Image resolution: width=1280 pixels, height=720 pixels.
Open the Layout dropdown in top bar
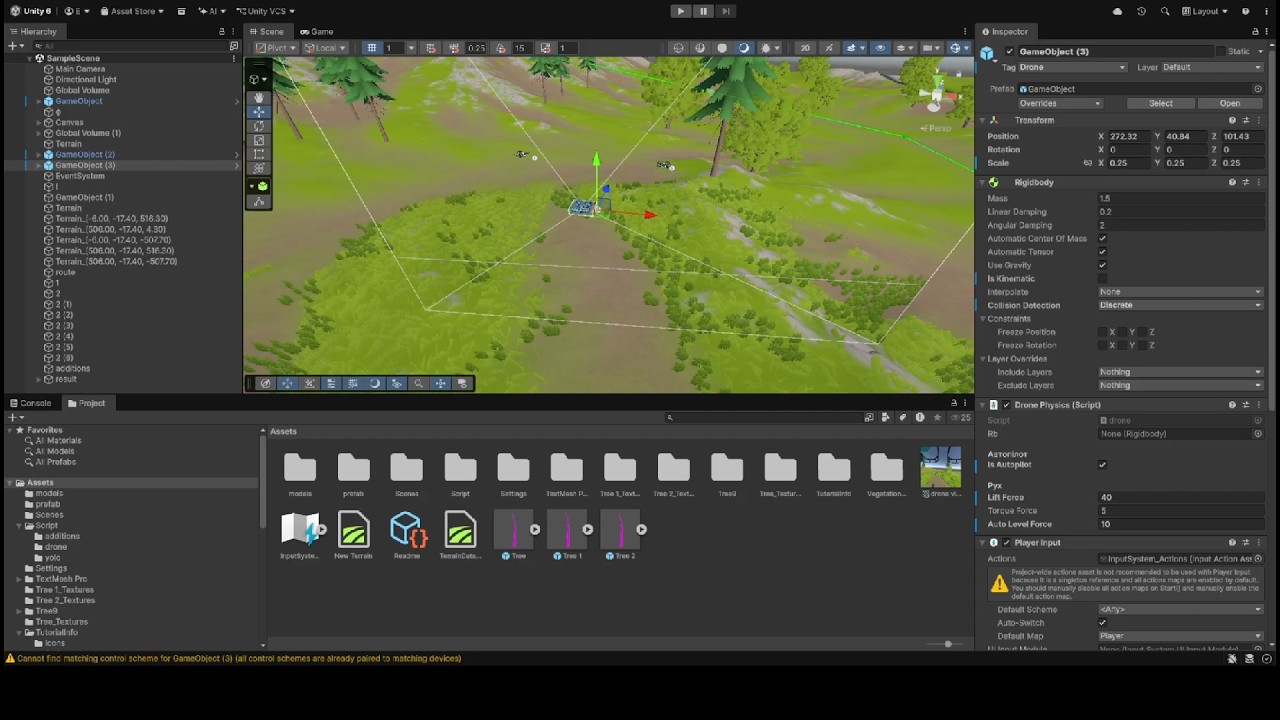coord(1206,11)
